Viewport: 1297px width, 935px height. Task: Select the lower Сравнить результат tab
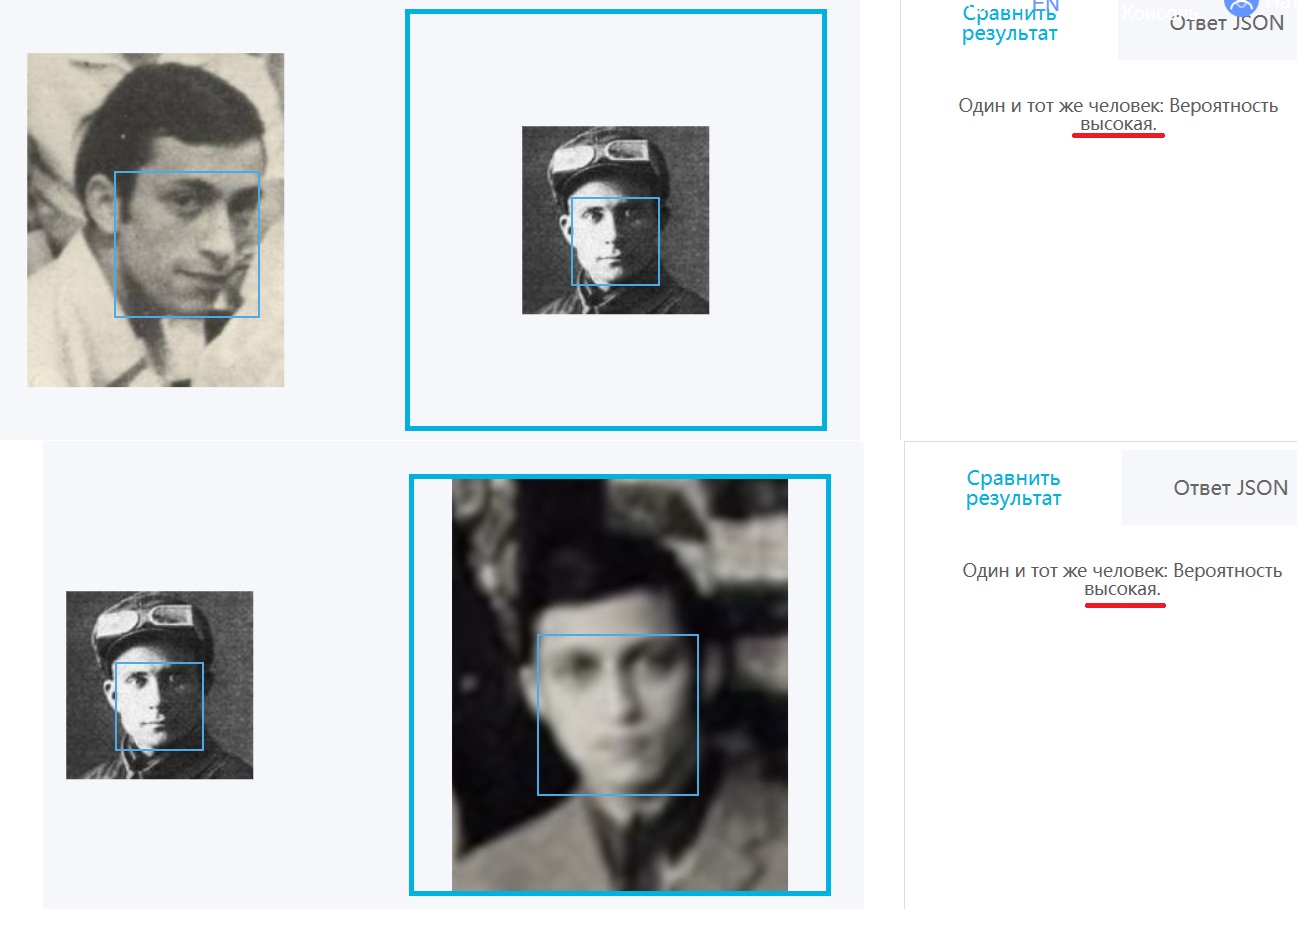[x=1013, y=488]
